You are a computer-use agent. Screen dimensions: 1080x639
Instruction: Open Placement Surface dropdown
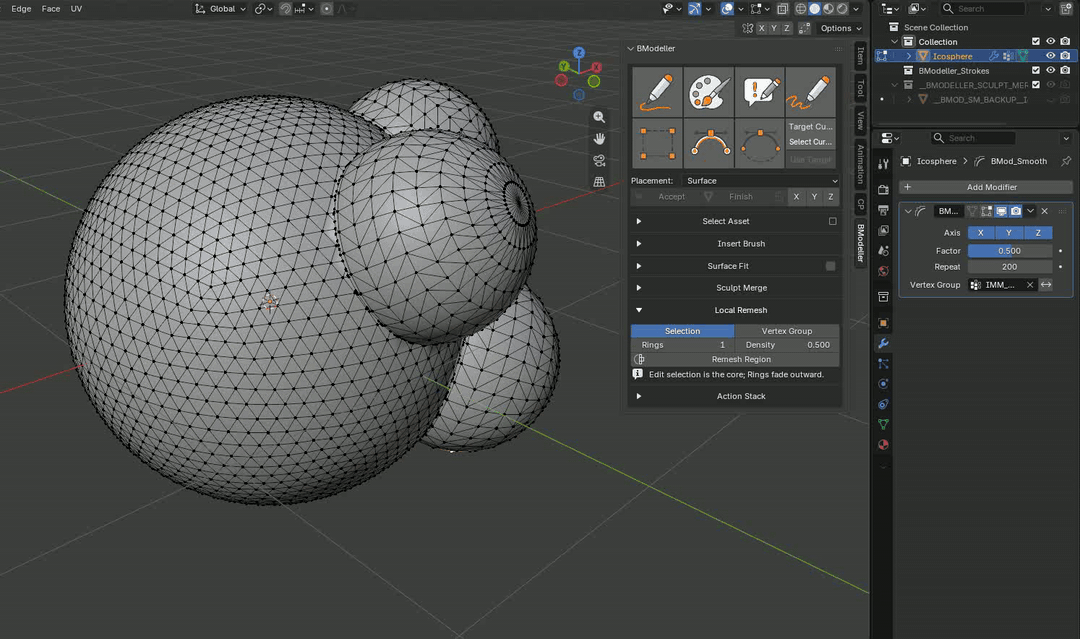[x=761, y=180]
